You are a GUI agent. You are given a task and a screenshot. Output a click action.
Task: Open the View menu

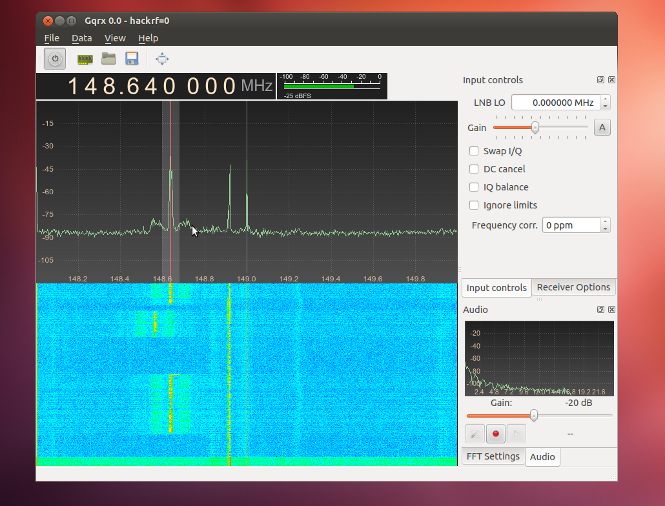[x=114, y=38]
